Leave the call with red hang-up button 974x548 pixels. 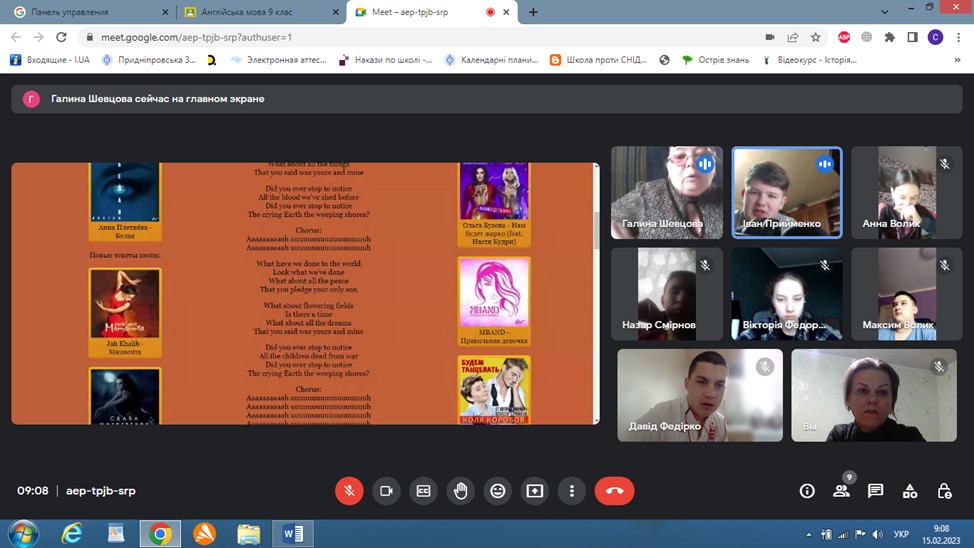pyautogui.click(x=614, y=491)
